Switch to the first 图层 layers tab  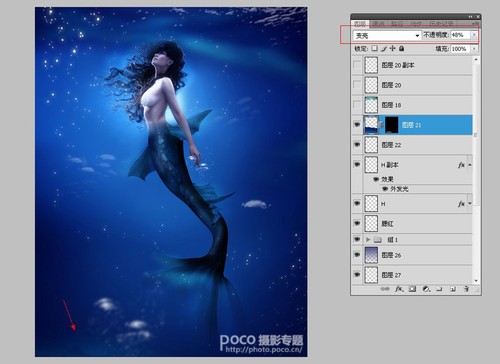pos(360,24)
